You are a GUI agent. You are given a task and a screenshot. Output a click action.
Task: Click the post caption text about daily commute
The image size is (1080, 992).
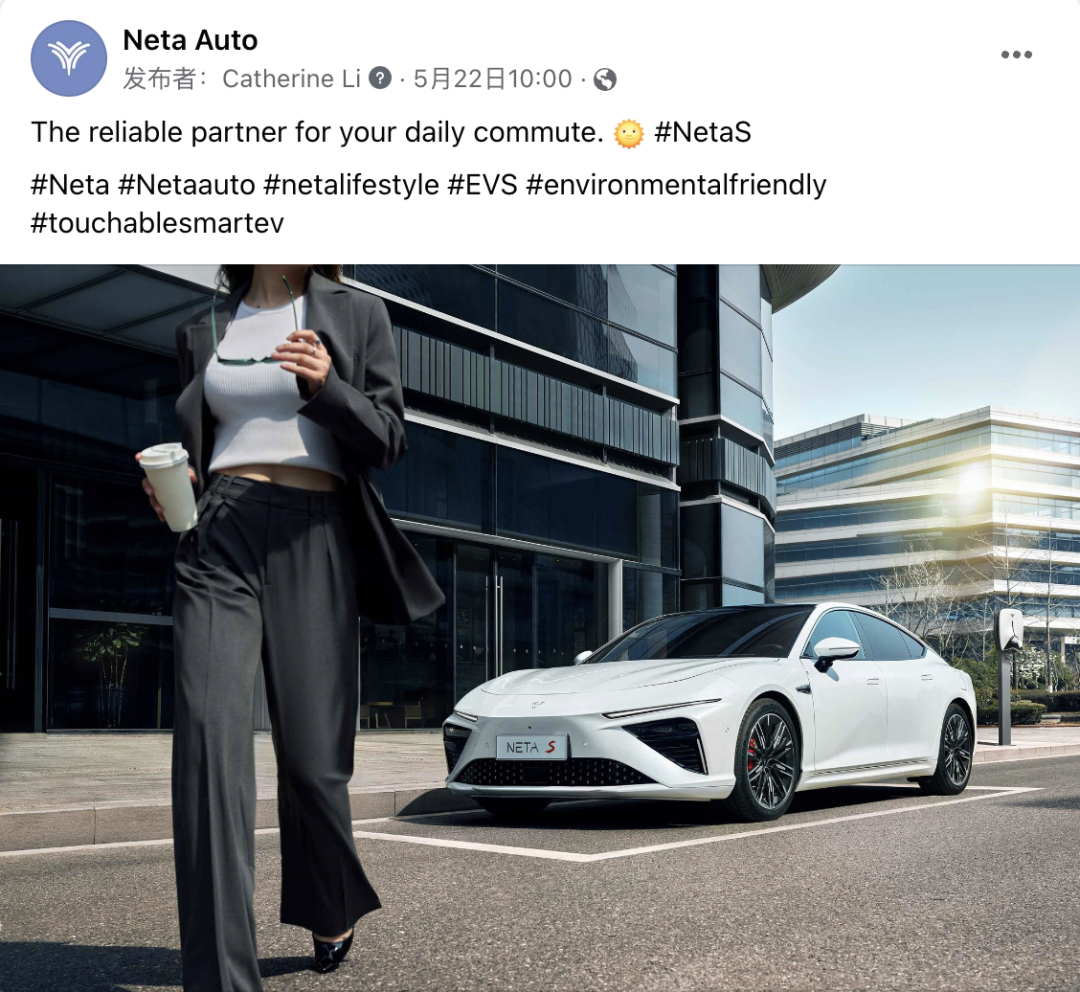coord(317,132)
